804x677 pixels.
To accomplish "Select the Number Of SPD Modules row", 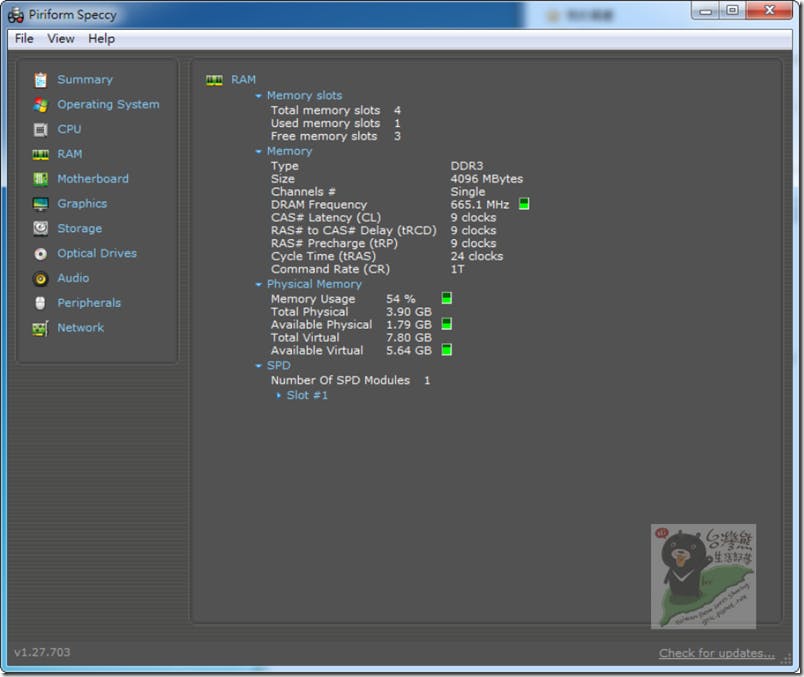I will pyautogui.click(x=351, y=381).
